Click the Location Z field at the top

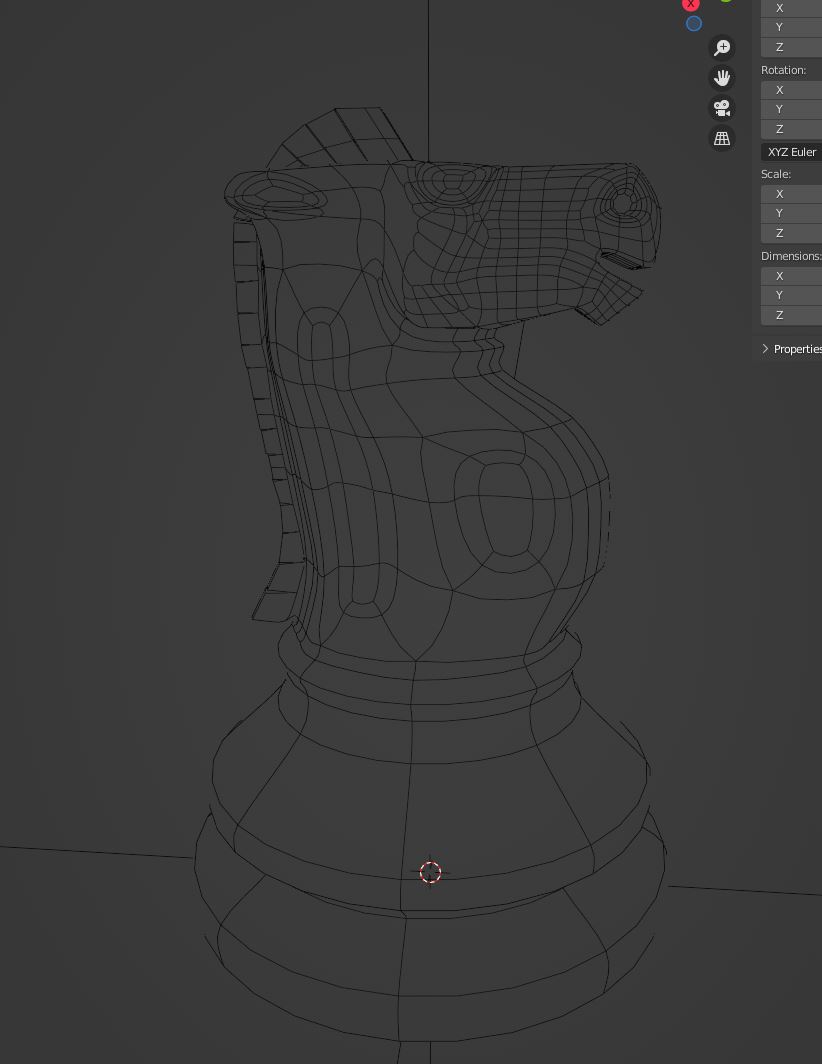[791, 47]
